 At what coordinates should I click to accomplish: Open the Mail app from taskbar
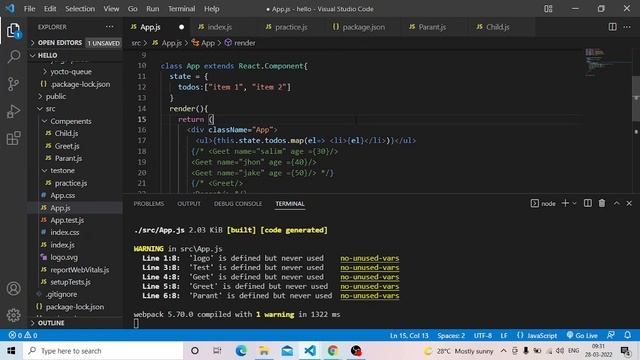[x=287, y=351]
